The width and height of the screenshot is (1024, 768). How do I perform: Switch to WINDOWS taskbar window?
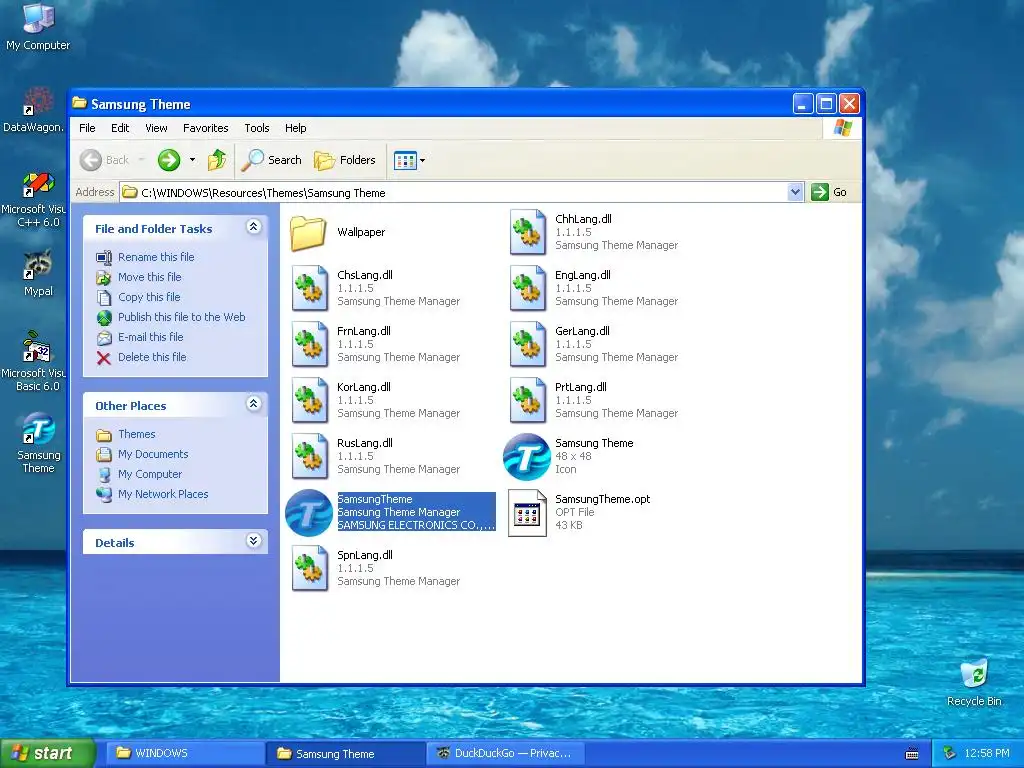click(x=186, y=753)
